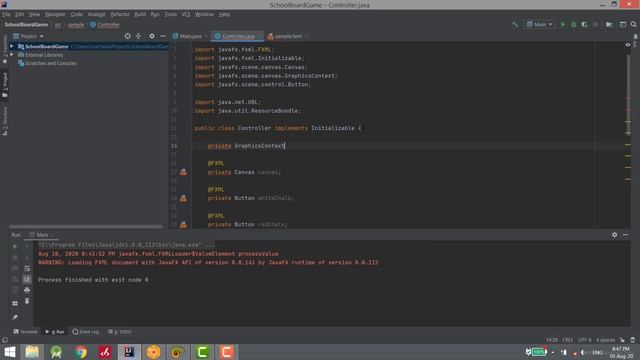Open the Windows Start menu
The height and width of the screenshot is (360, 640).
coord(9,352)
